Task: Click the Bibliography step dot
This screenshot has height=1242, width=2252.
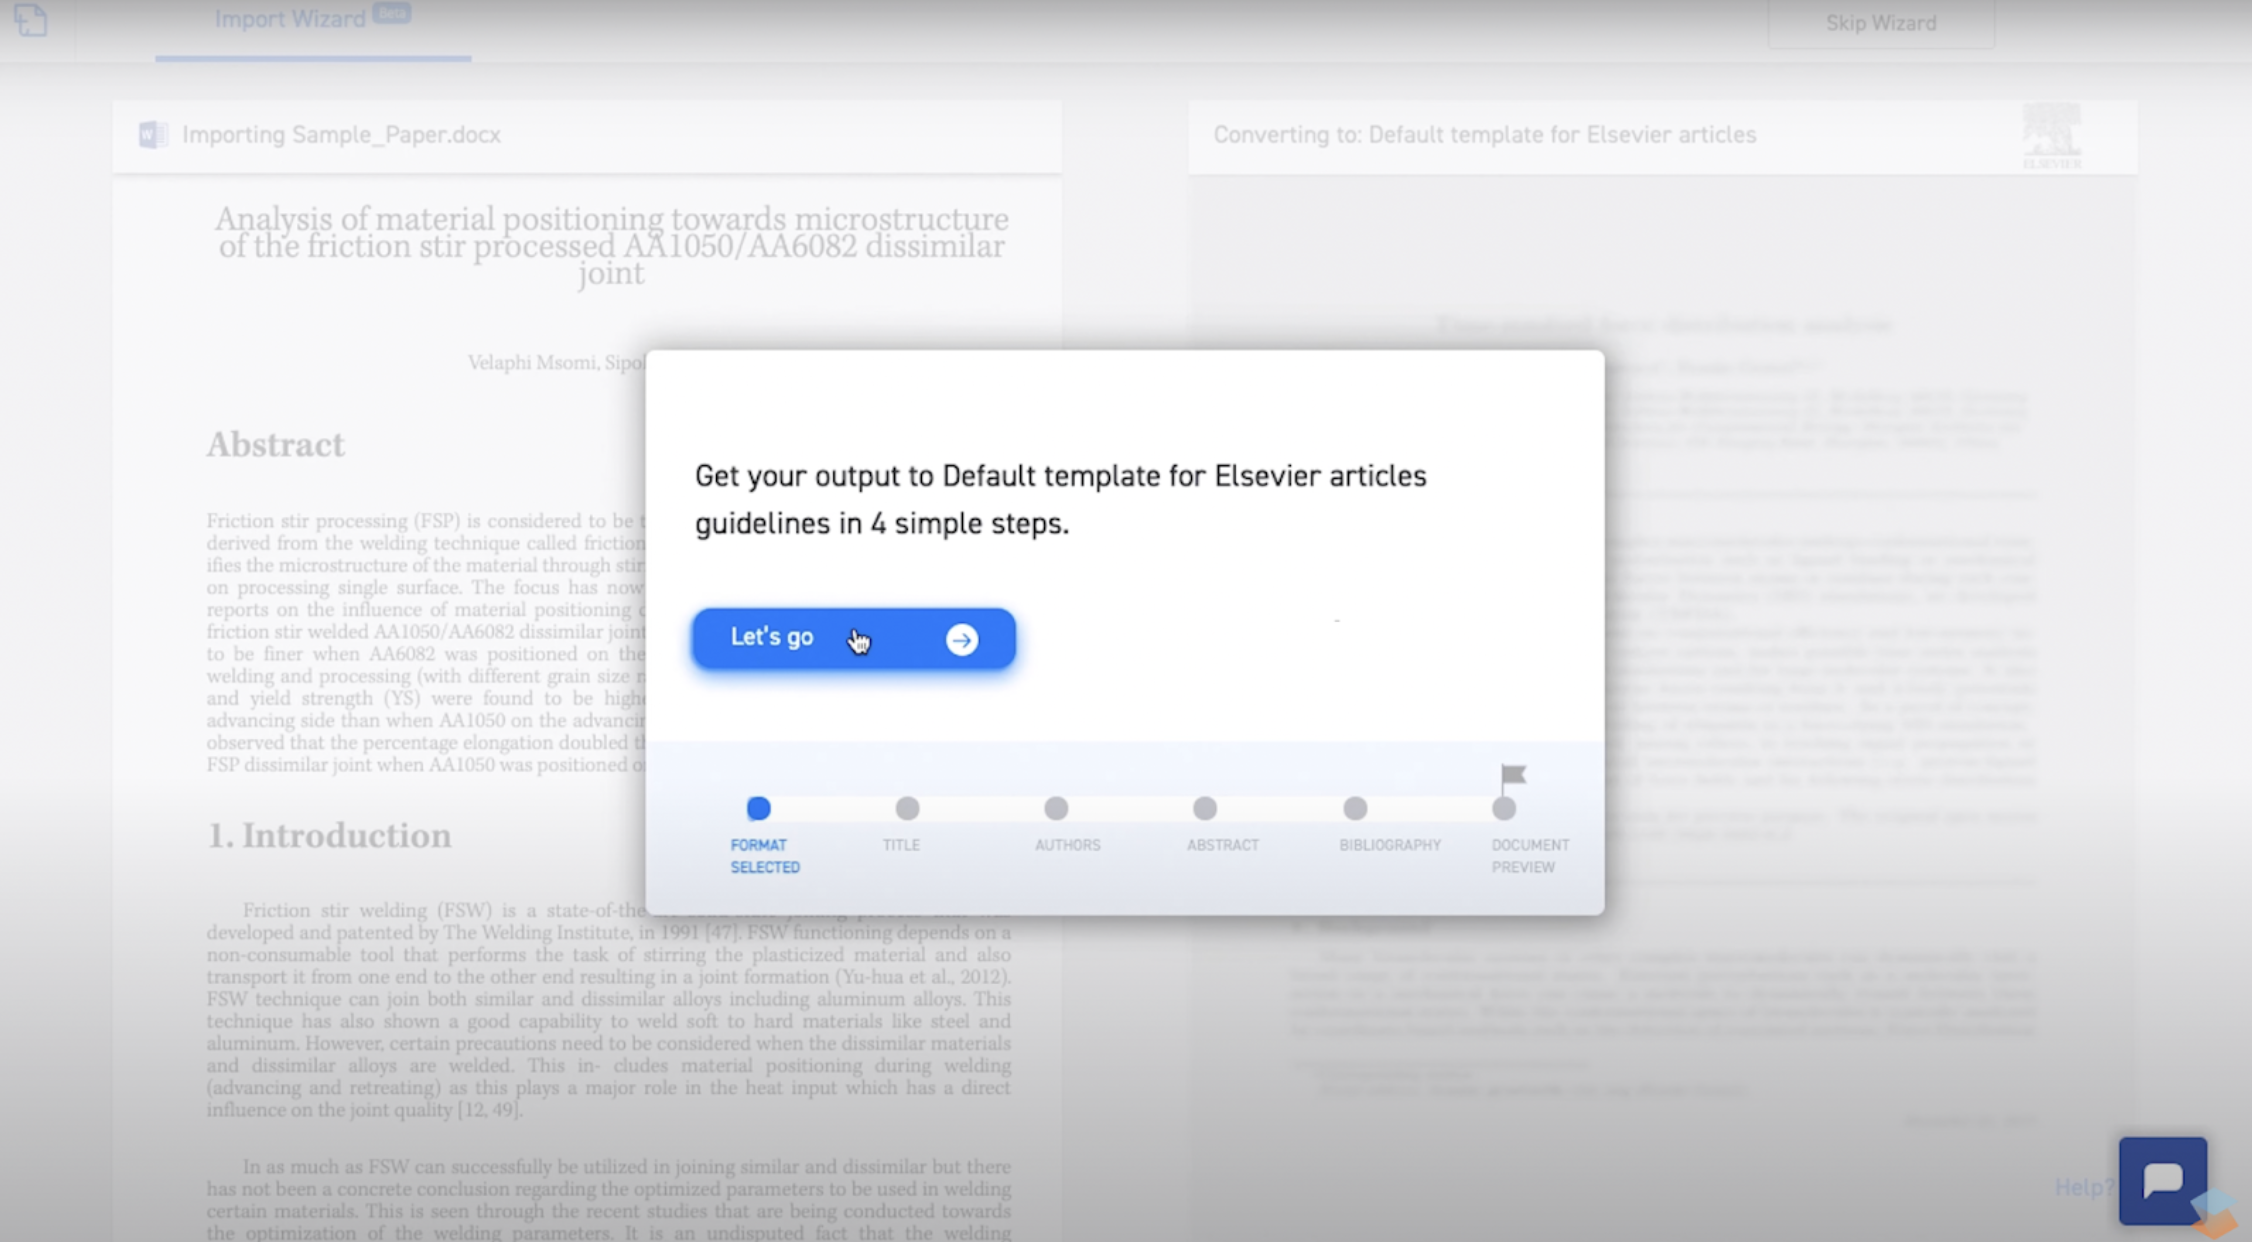Action: (1355, 808)
